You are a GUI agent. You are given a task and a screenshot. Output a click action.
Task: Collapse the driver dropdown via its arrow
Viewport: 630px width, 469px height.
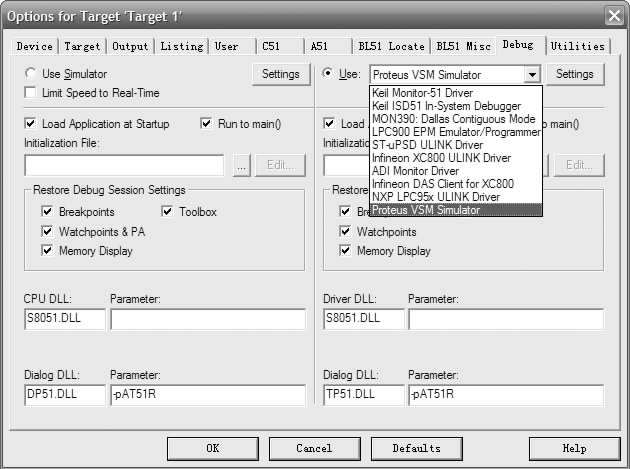532,75
